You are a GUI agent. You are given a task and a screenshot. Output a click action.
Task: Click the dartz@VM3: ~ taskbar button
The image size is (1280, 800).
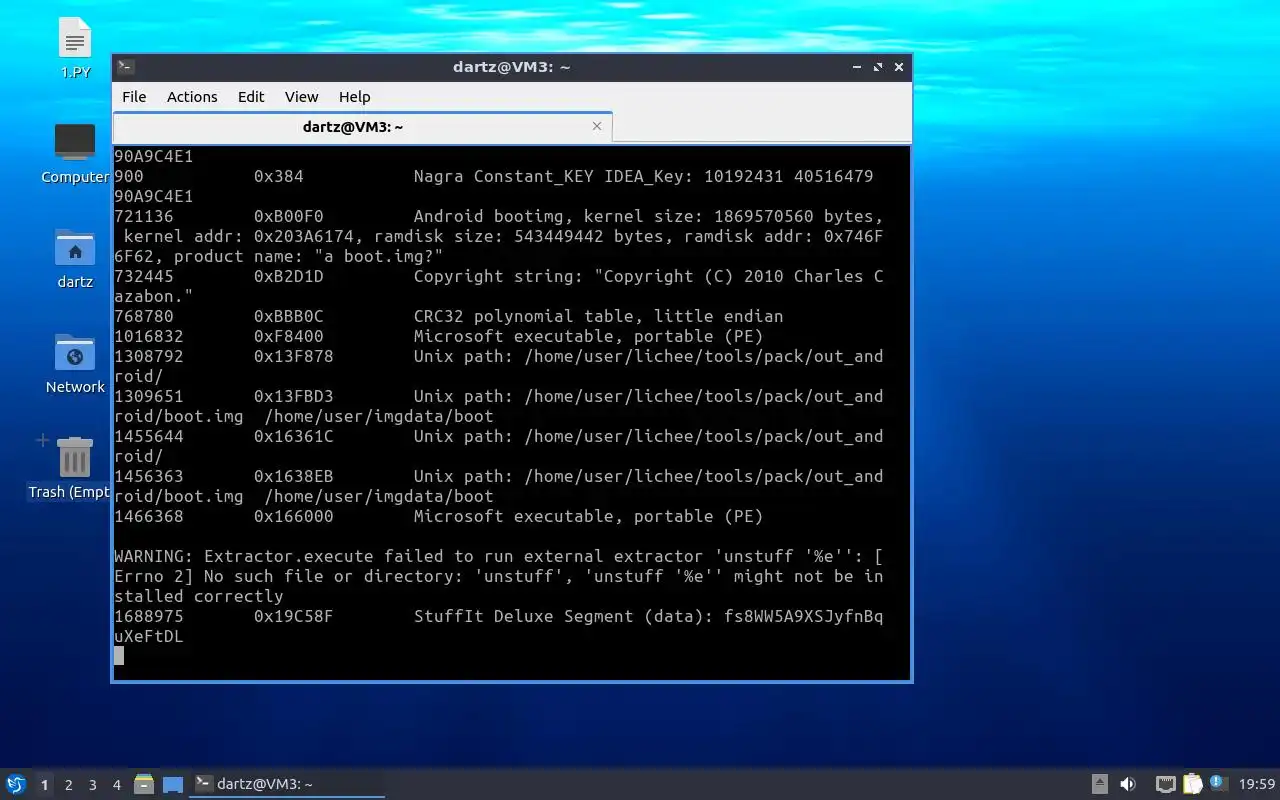tap(288, 784)
